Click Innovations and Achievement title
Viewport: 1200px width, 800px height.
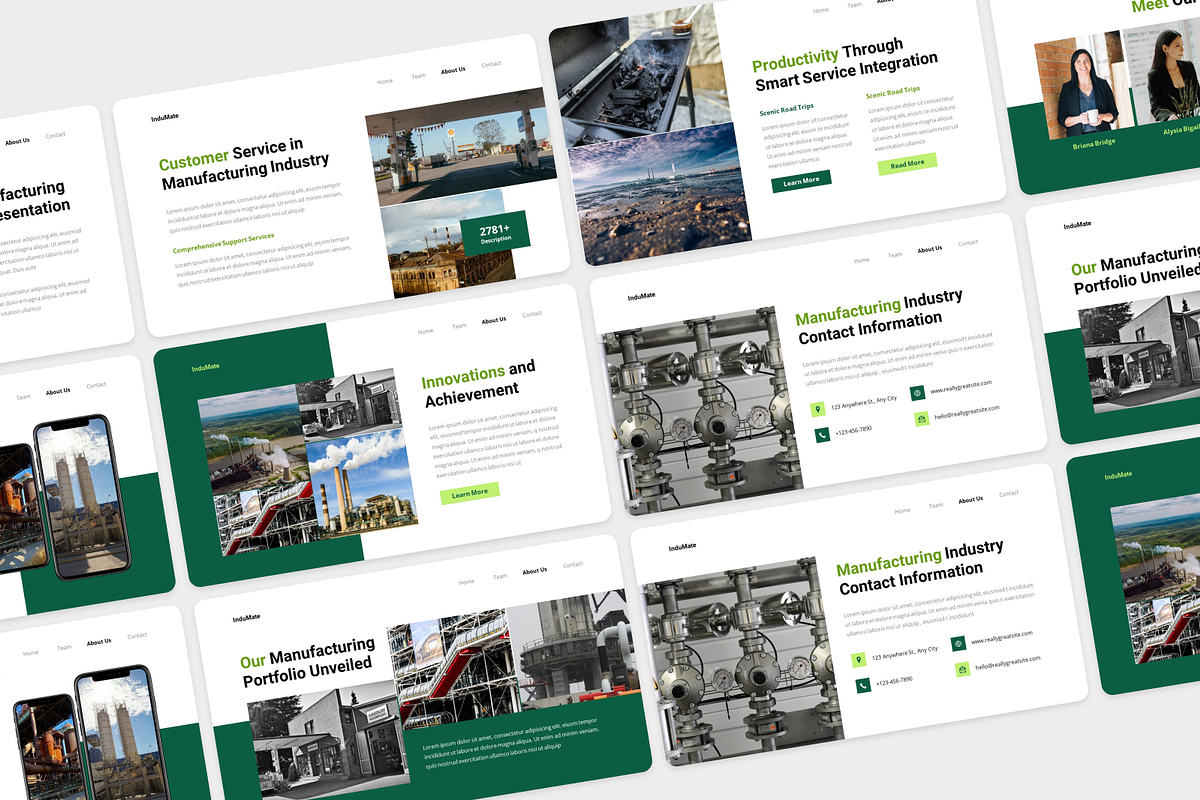pyautogui.click(x=480, y=383)
